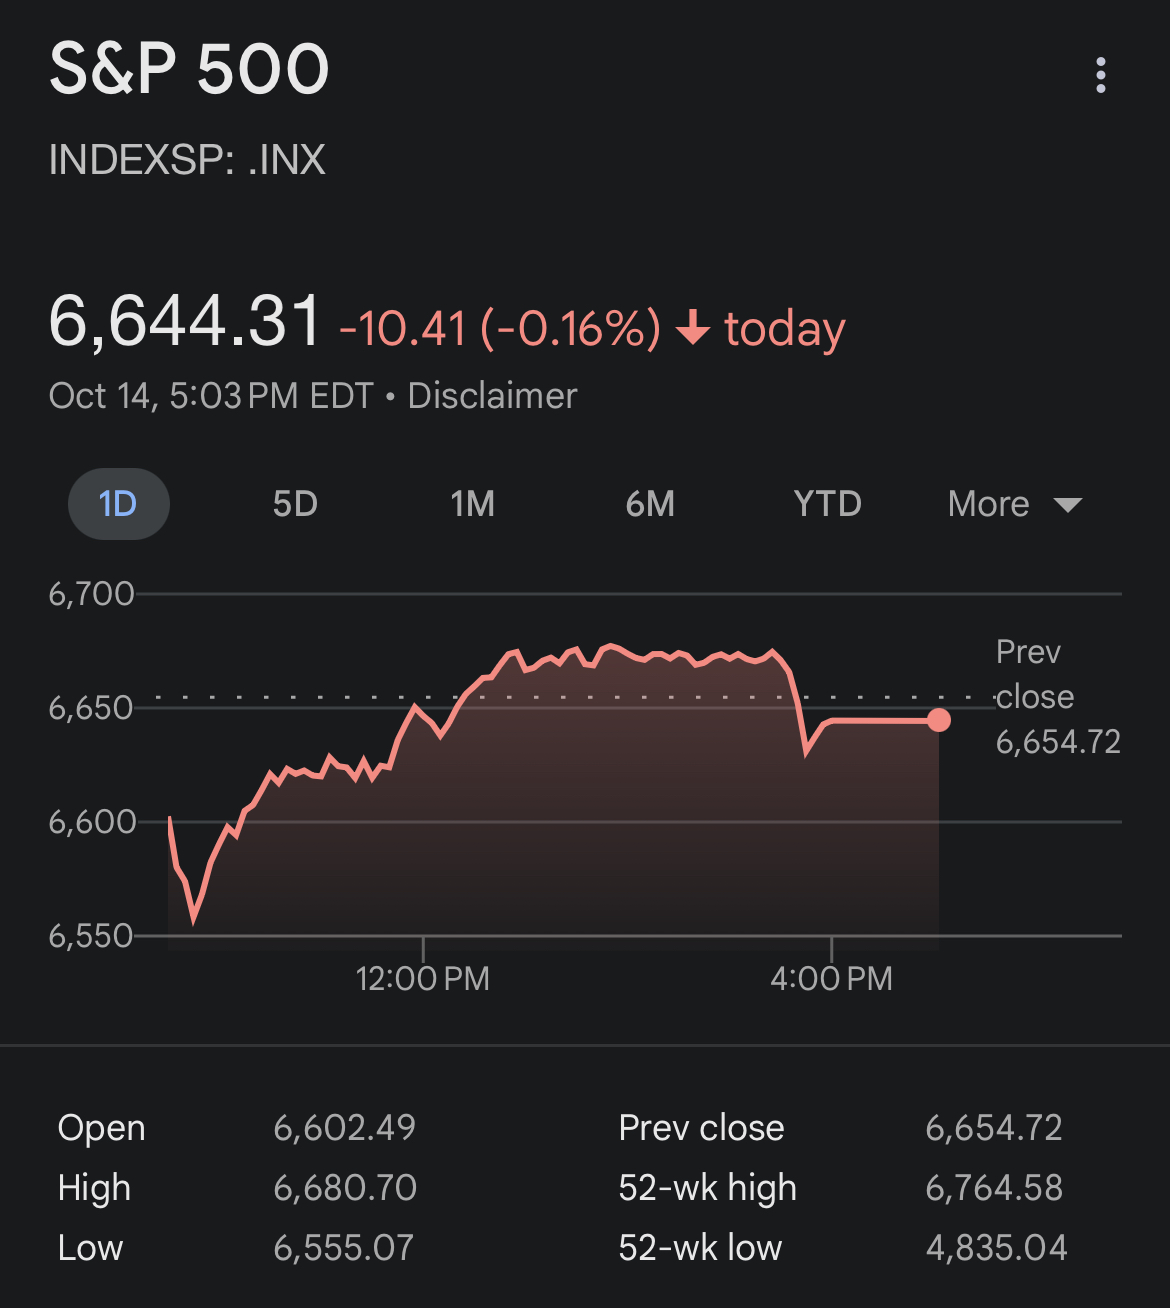Click the red down arrow beside today
The height and width of the screenshot is (1308, 1170).
click(x=693, y=328)
